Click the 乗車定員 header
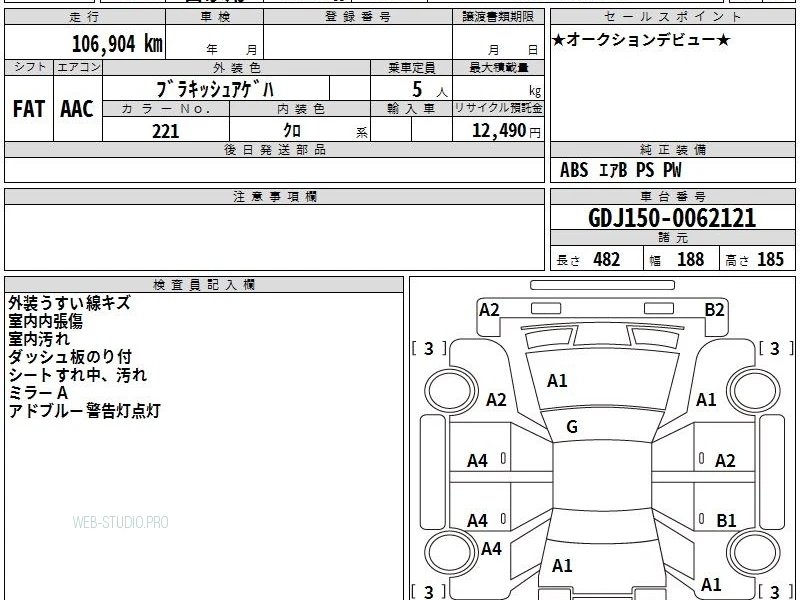Screen dimensions: 800x600 tap(411, 67)
